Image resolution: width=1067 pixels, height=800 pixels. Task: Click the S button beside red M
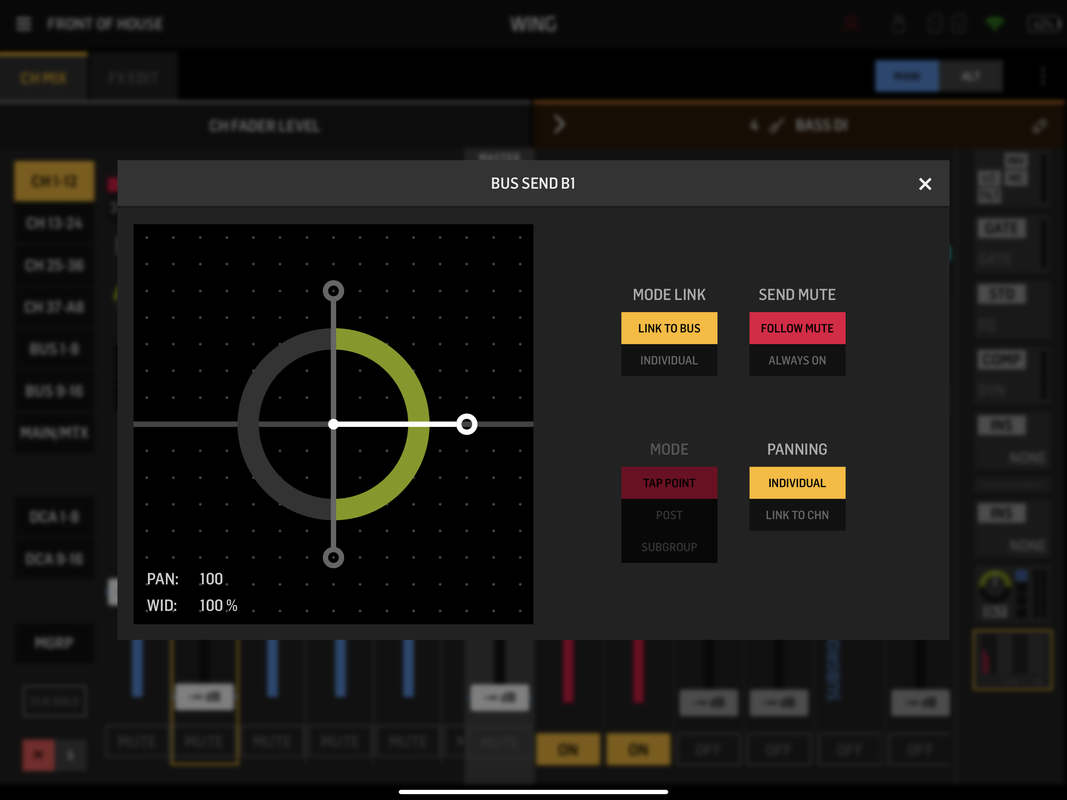click(x=71, y=754)
